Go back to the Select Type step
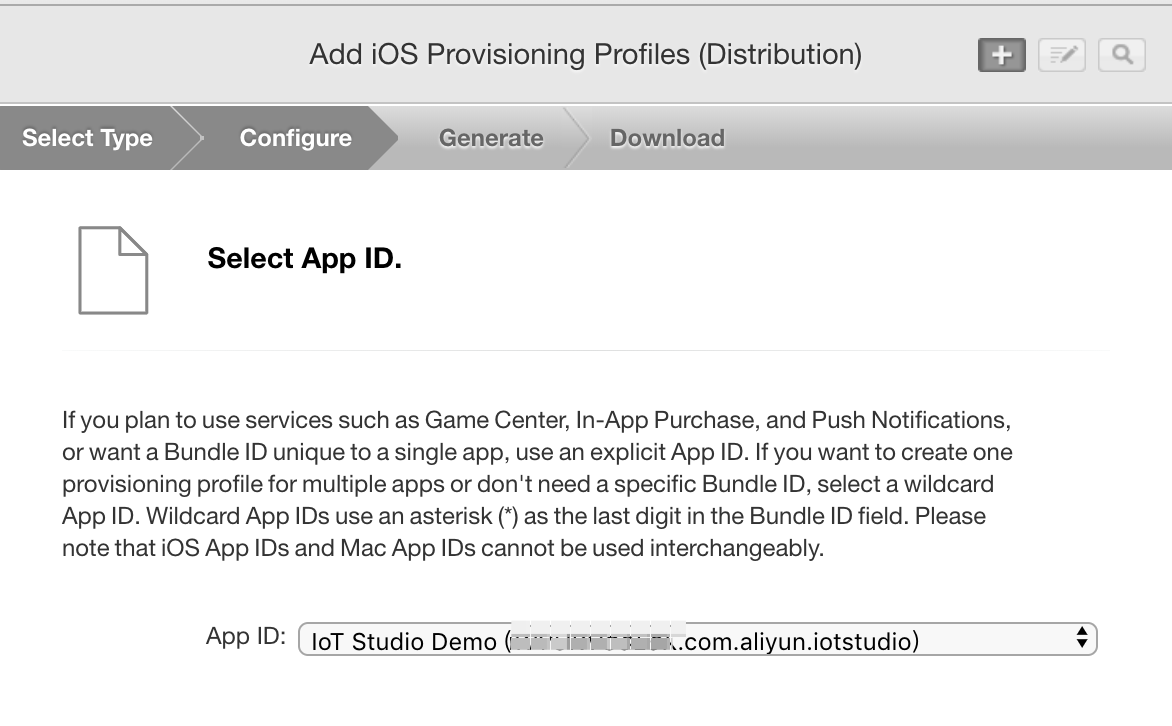The image size is (1172, 726). tap(87, 138)
